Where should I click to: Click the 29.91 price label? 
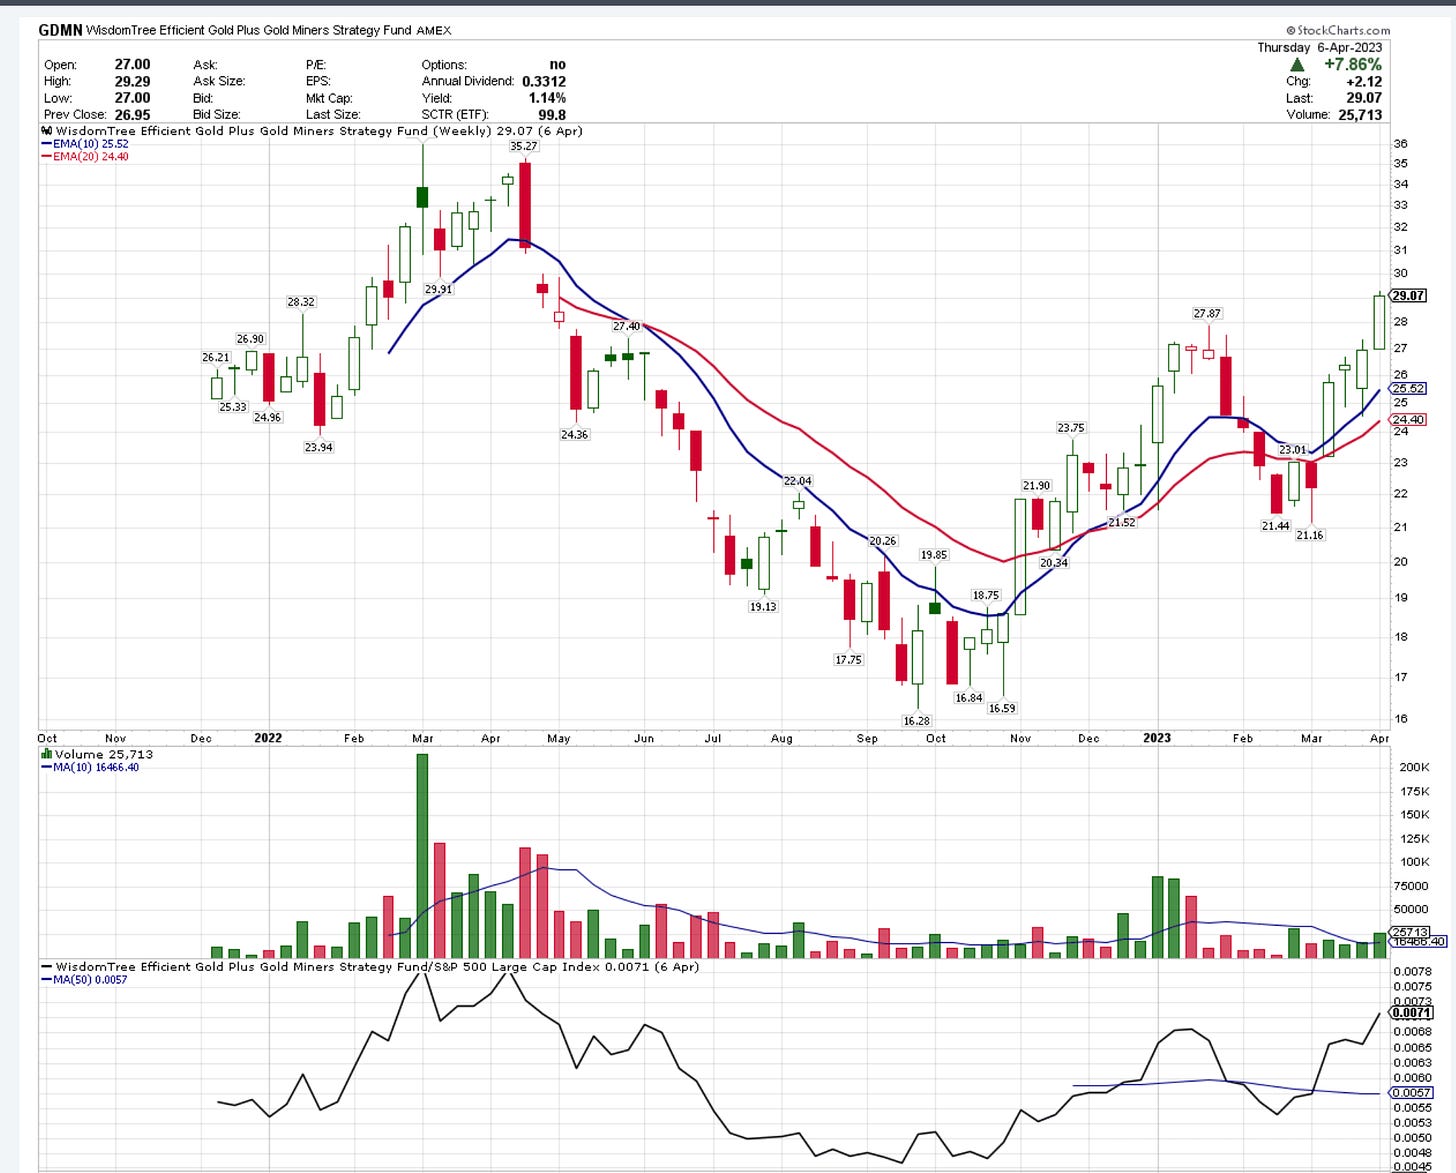point(438,289)
